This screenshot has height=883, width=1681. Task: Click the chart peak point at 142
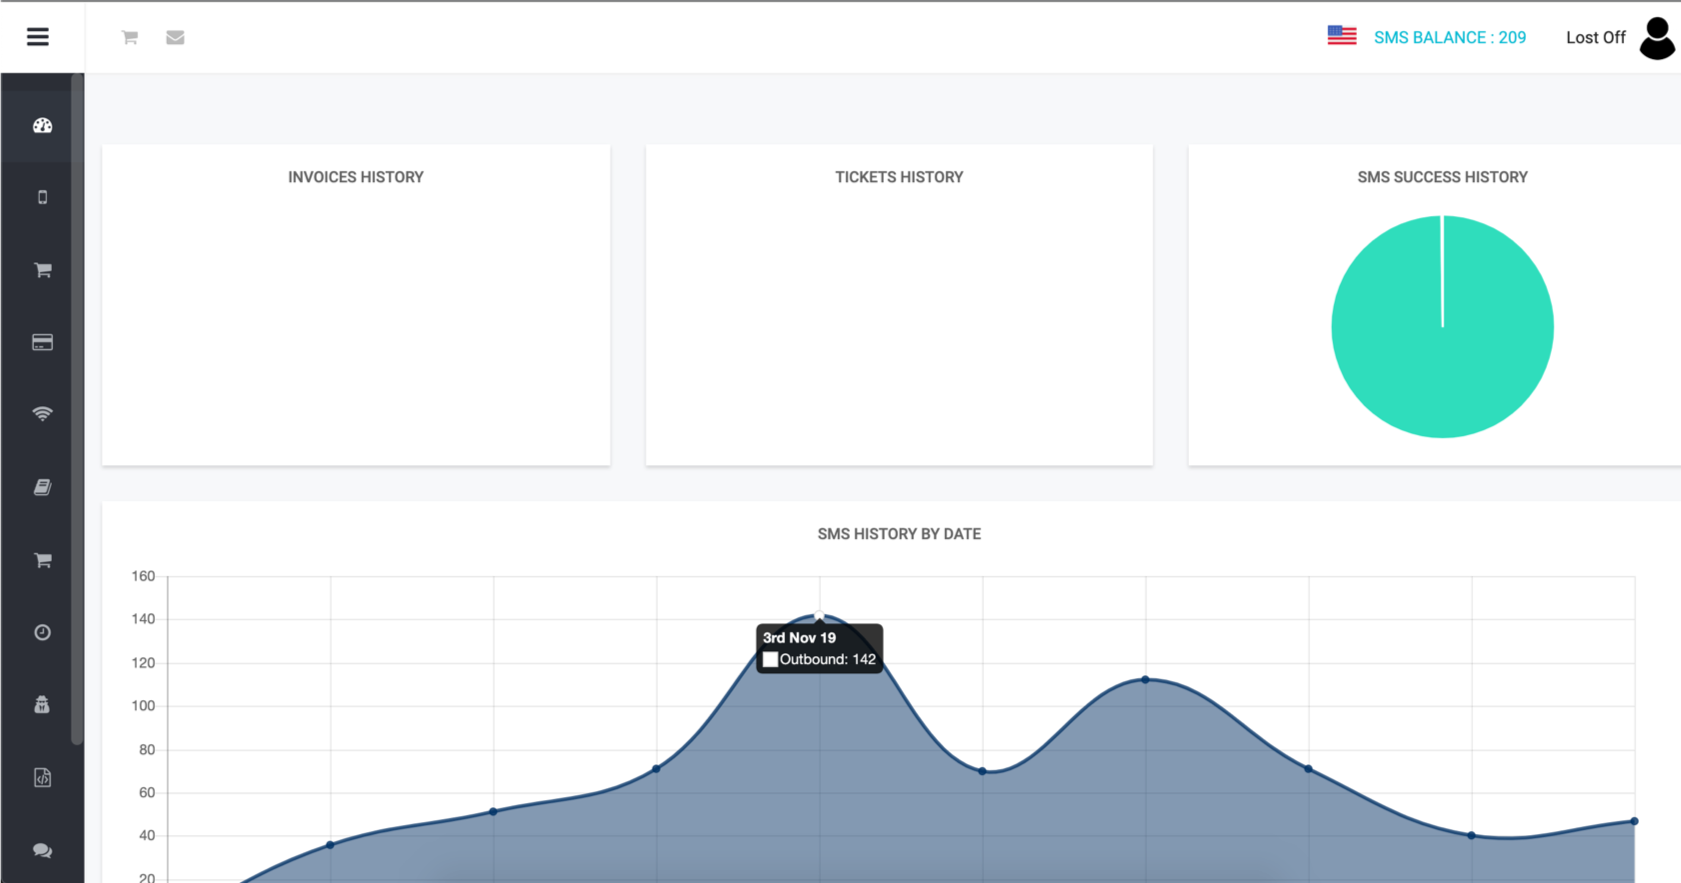[820, 615]
